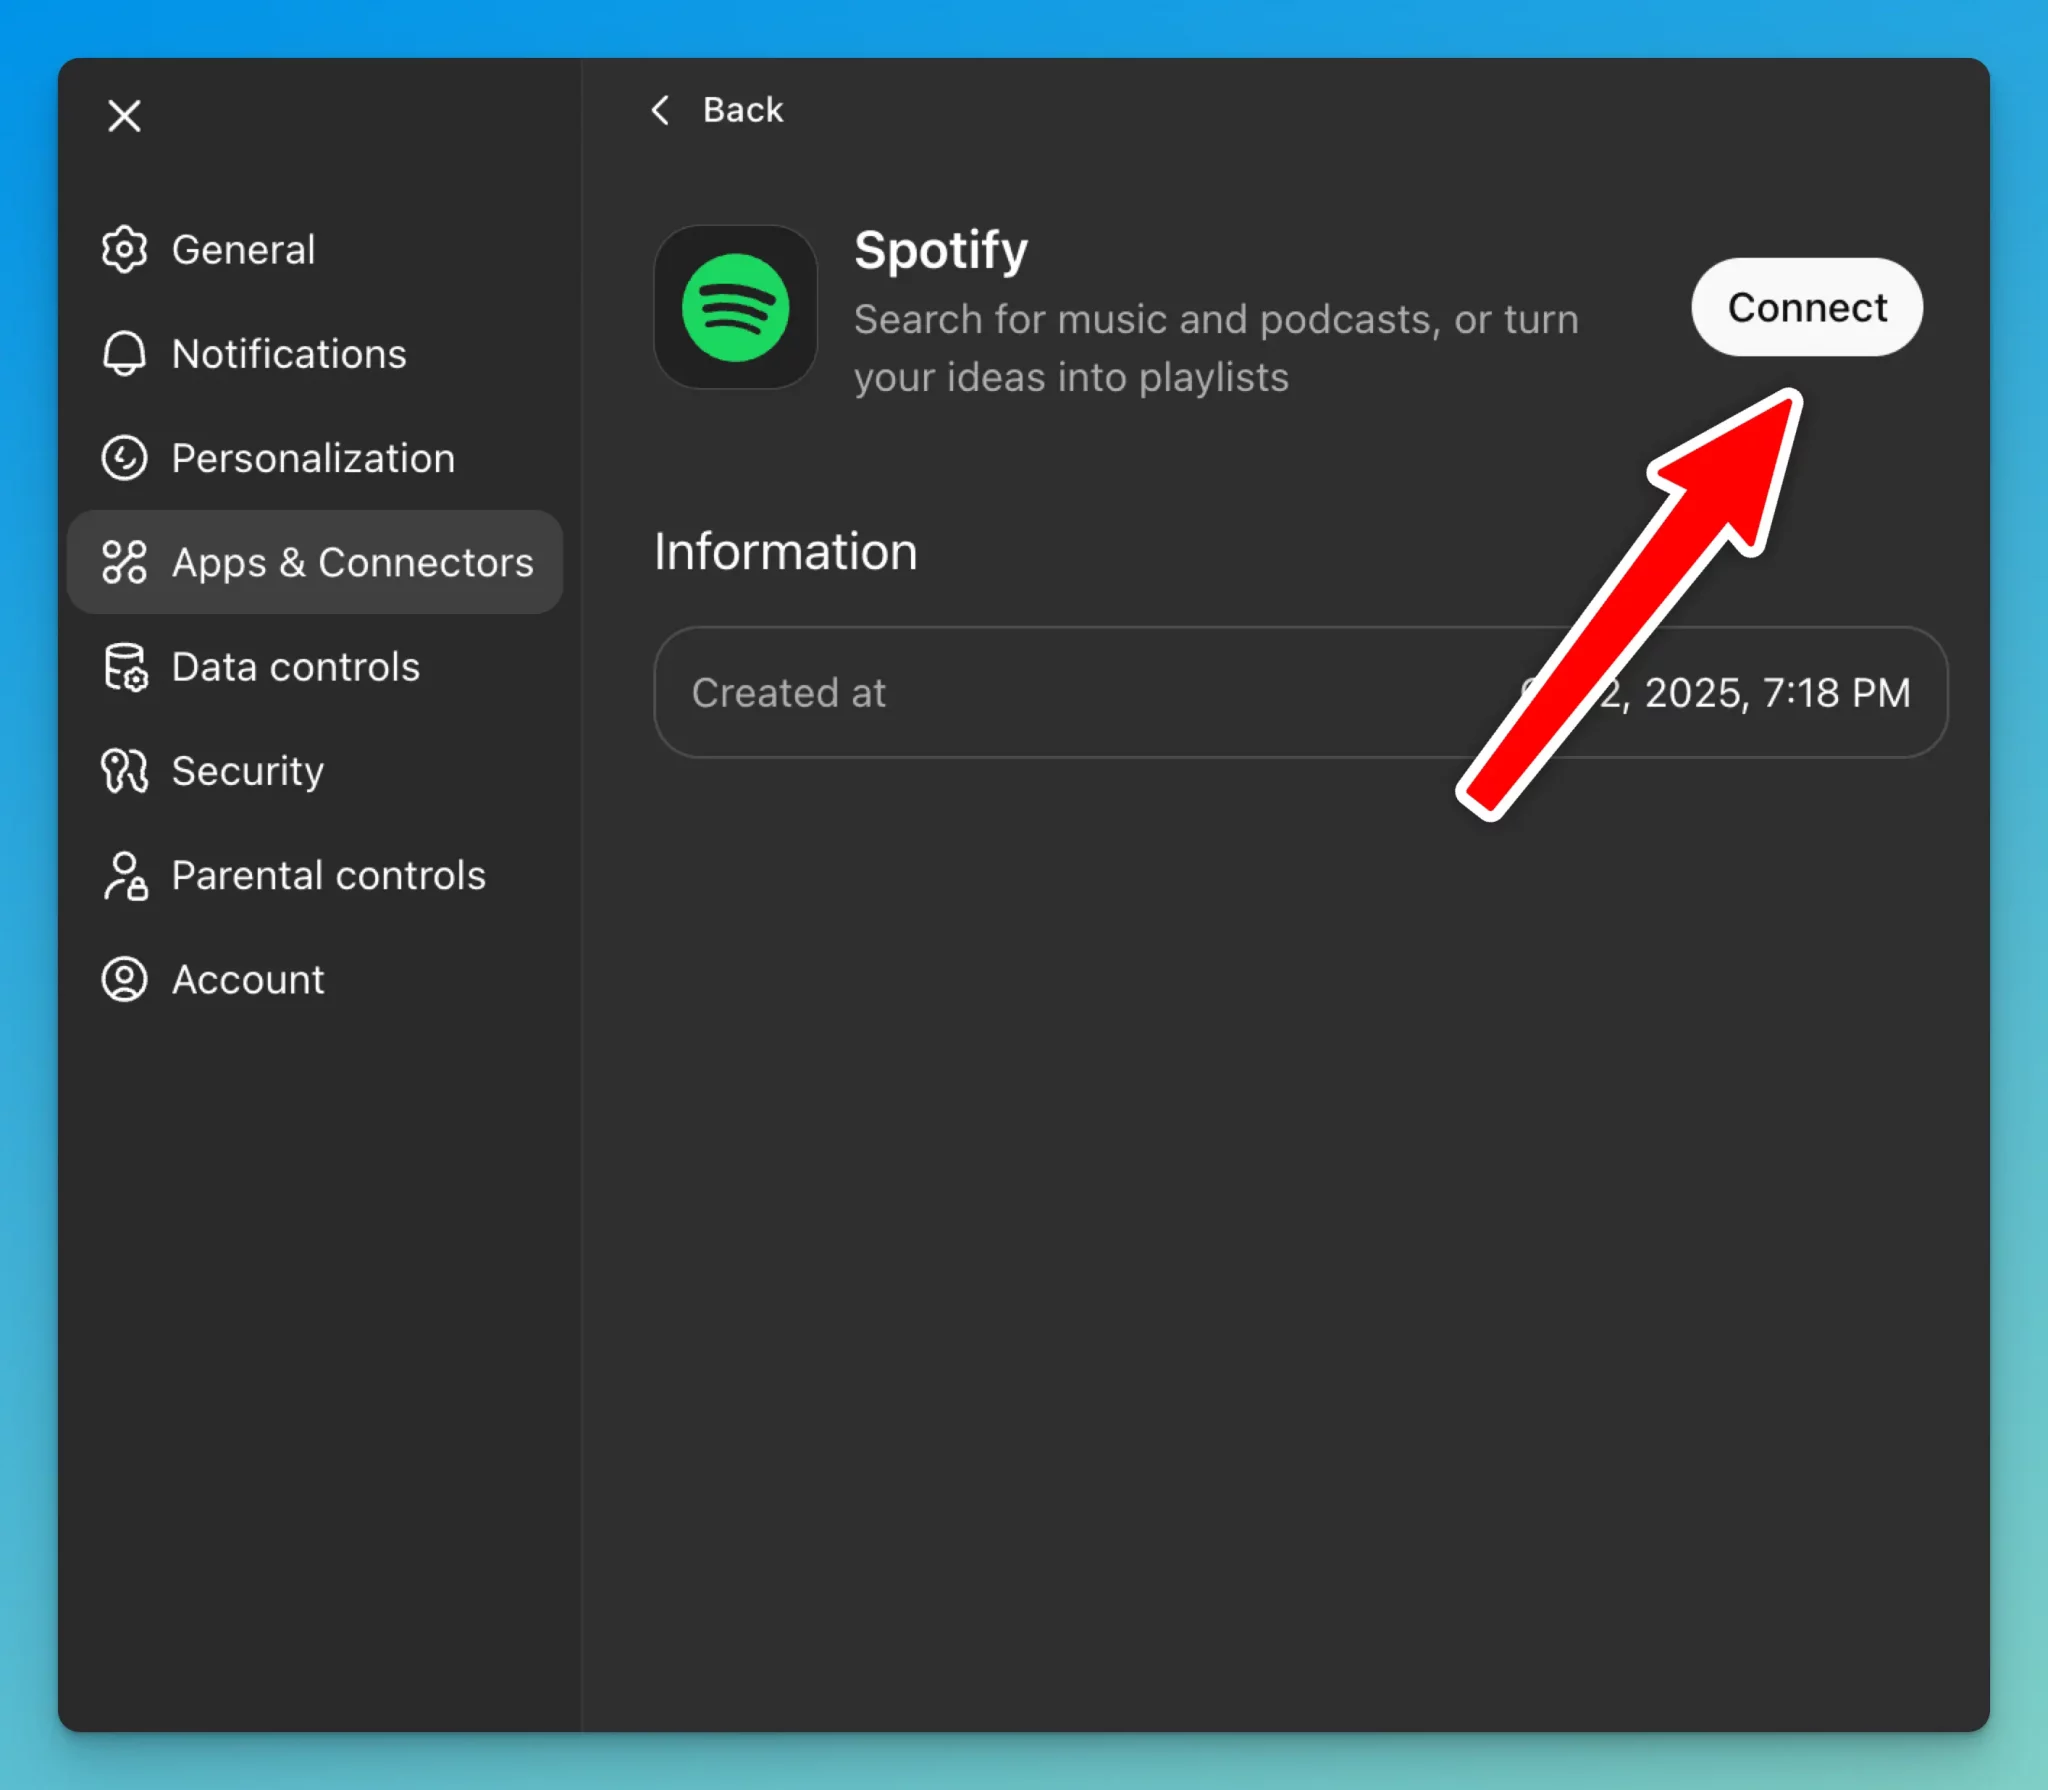Click the Data controls database icon

[124, 667]
